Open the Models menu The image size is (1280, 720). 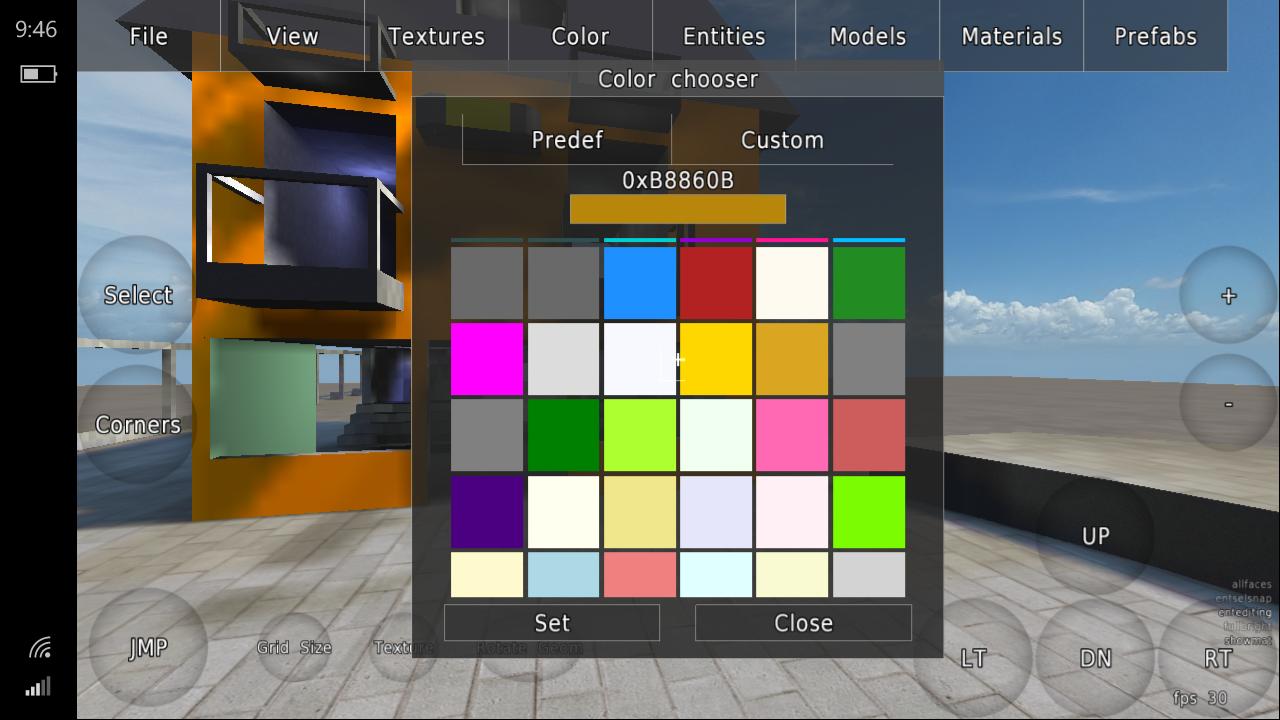868,36
